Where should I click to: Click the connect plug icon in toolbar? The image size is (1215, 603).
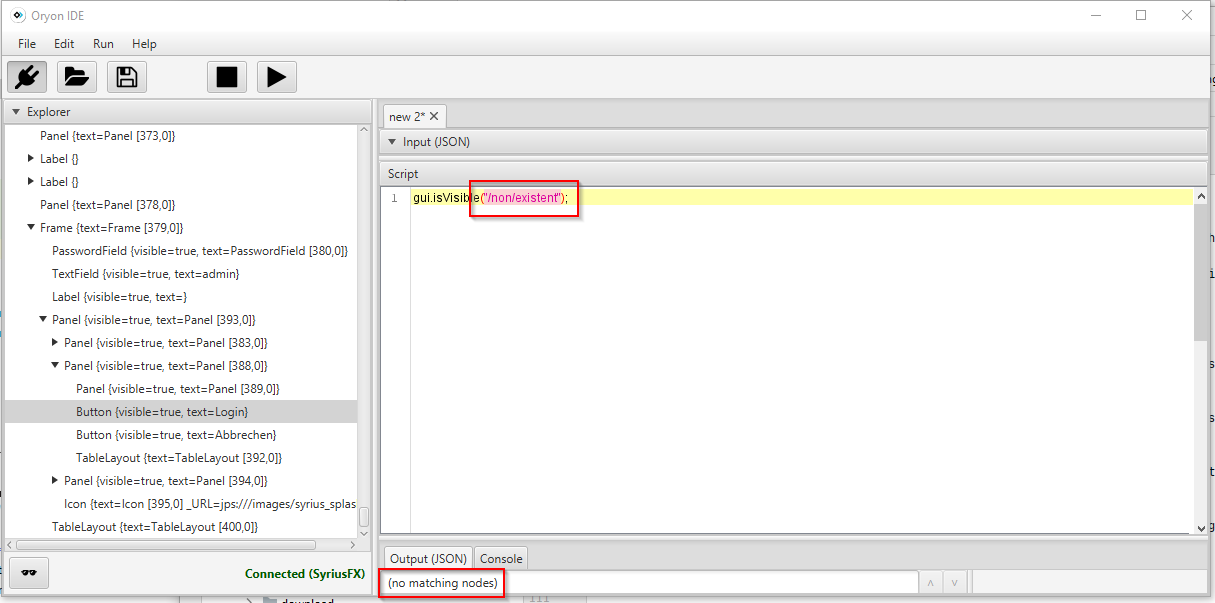[x=27, y=77]
